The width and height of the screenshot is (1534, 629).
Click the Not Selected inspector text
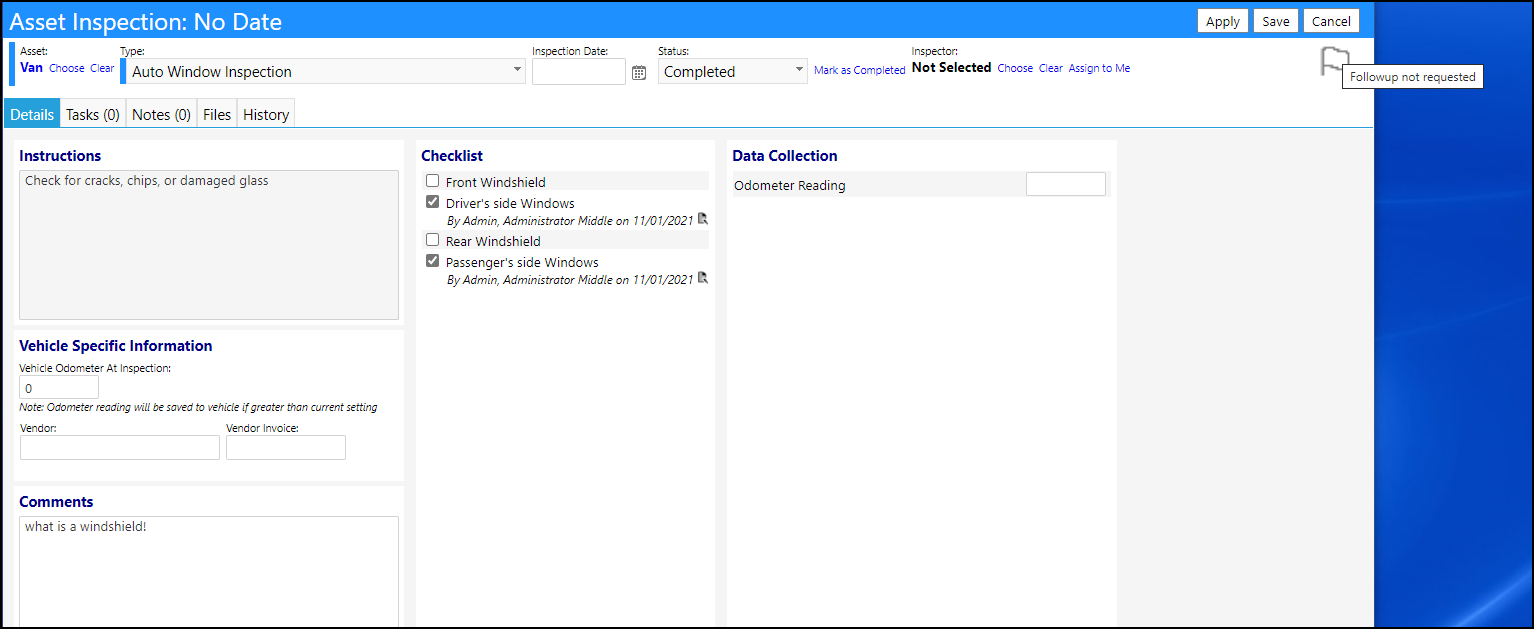click(951, 68)
